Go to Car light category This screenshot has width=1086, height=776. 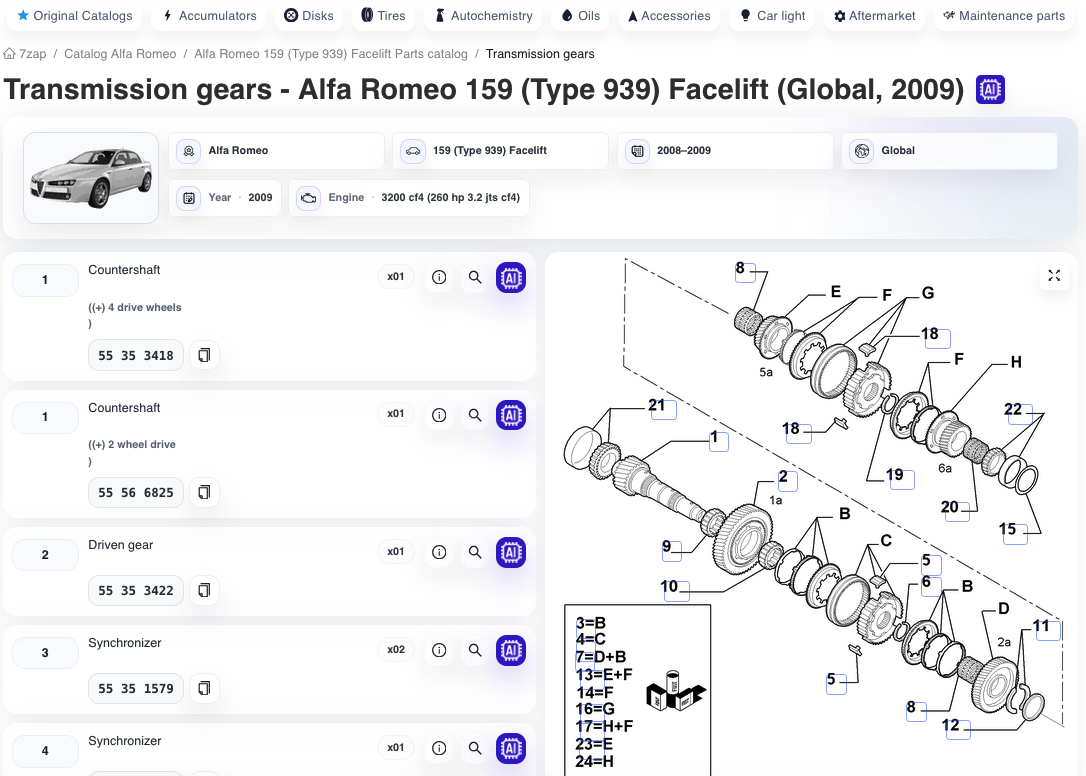(772, 15)
